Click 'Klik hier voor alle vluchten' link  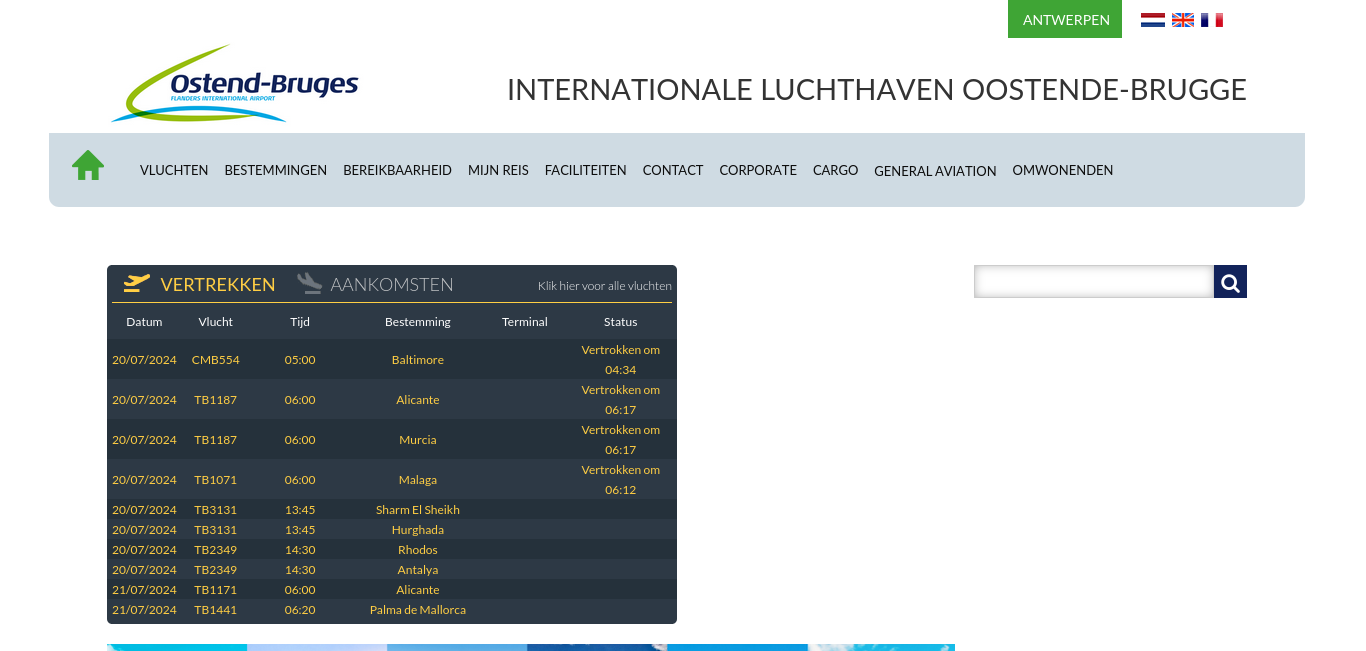coord(605,285)
